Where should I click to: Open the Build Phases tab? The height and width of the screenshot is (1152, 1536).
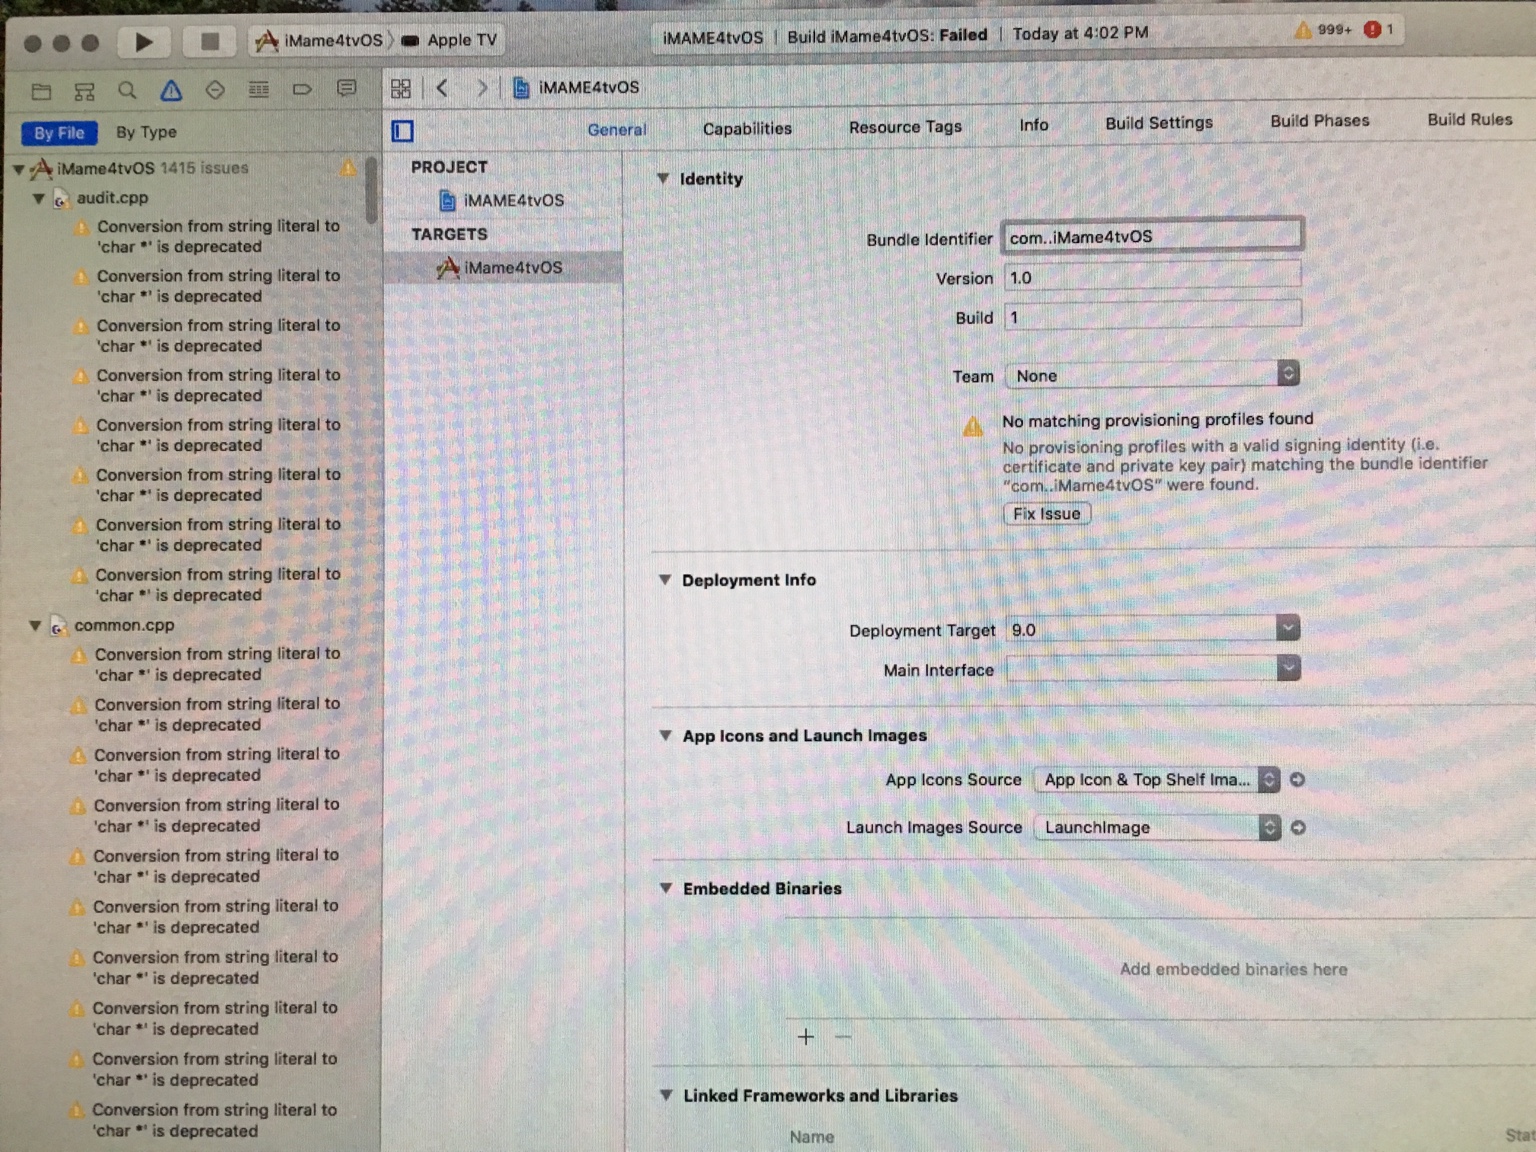pos(1320,121)
